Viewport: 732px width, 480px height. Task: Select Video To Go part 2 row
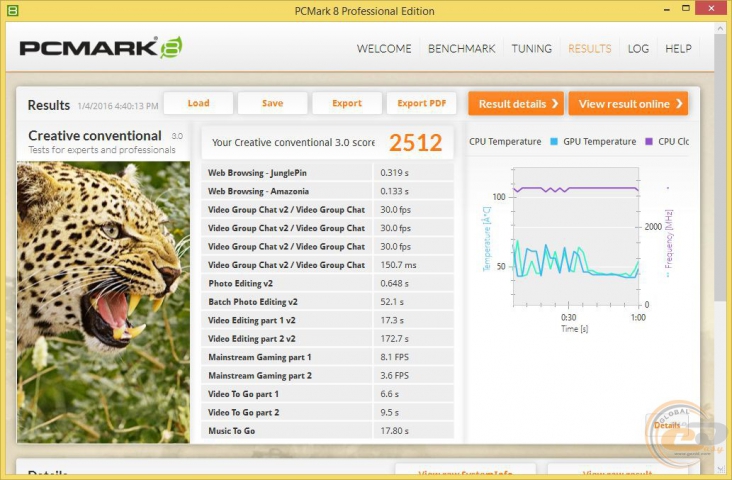point(327,412)
